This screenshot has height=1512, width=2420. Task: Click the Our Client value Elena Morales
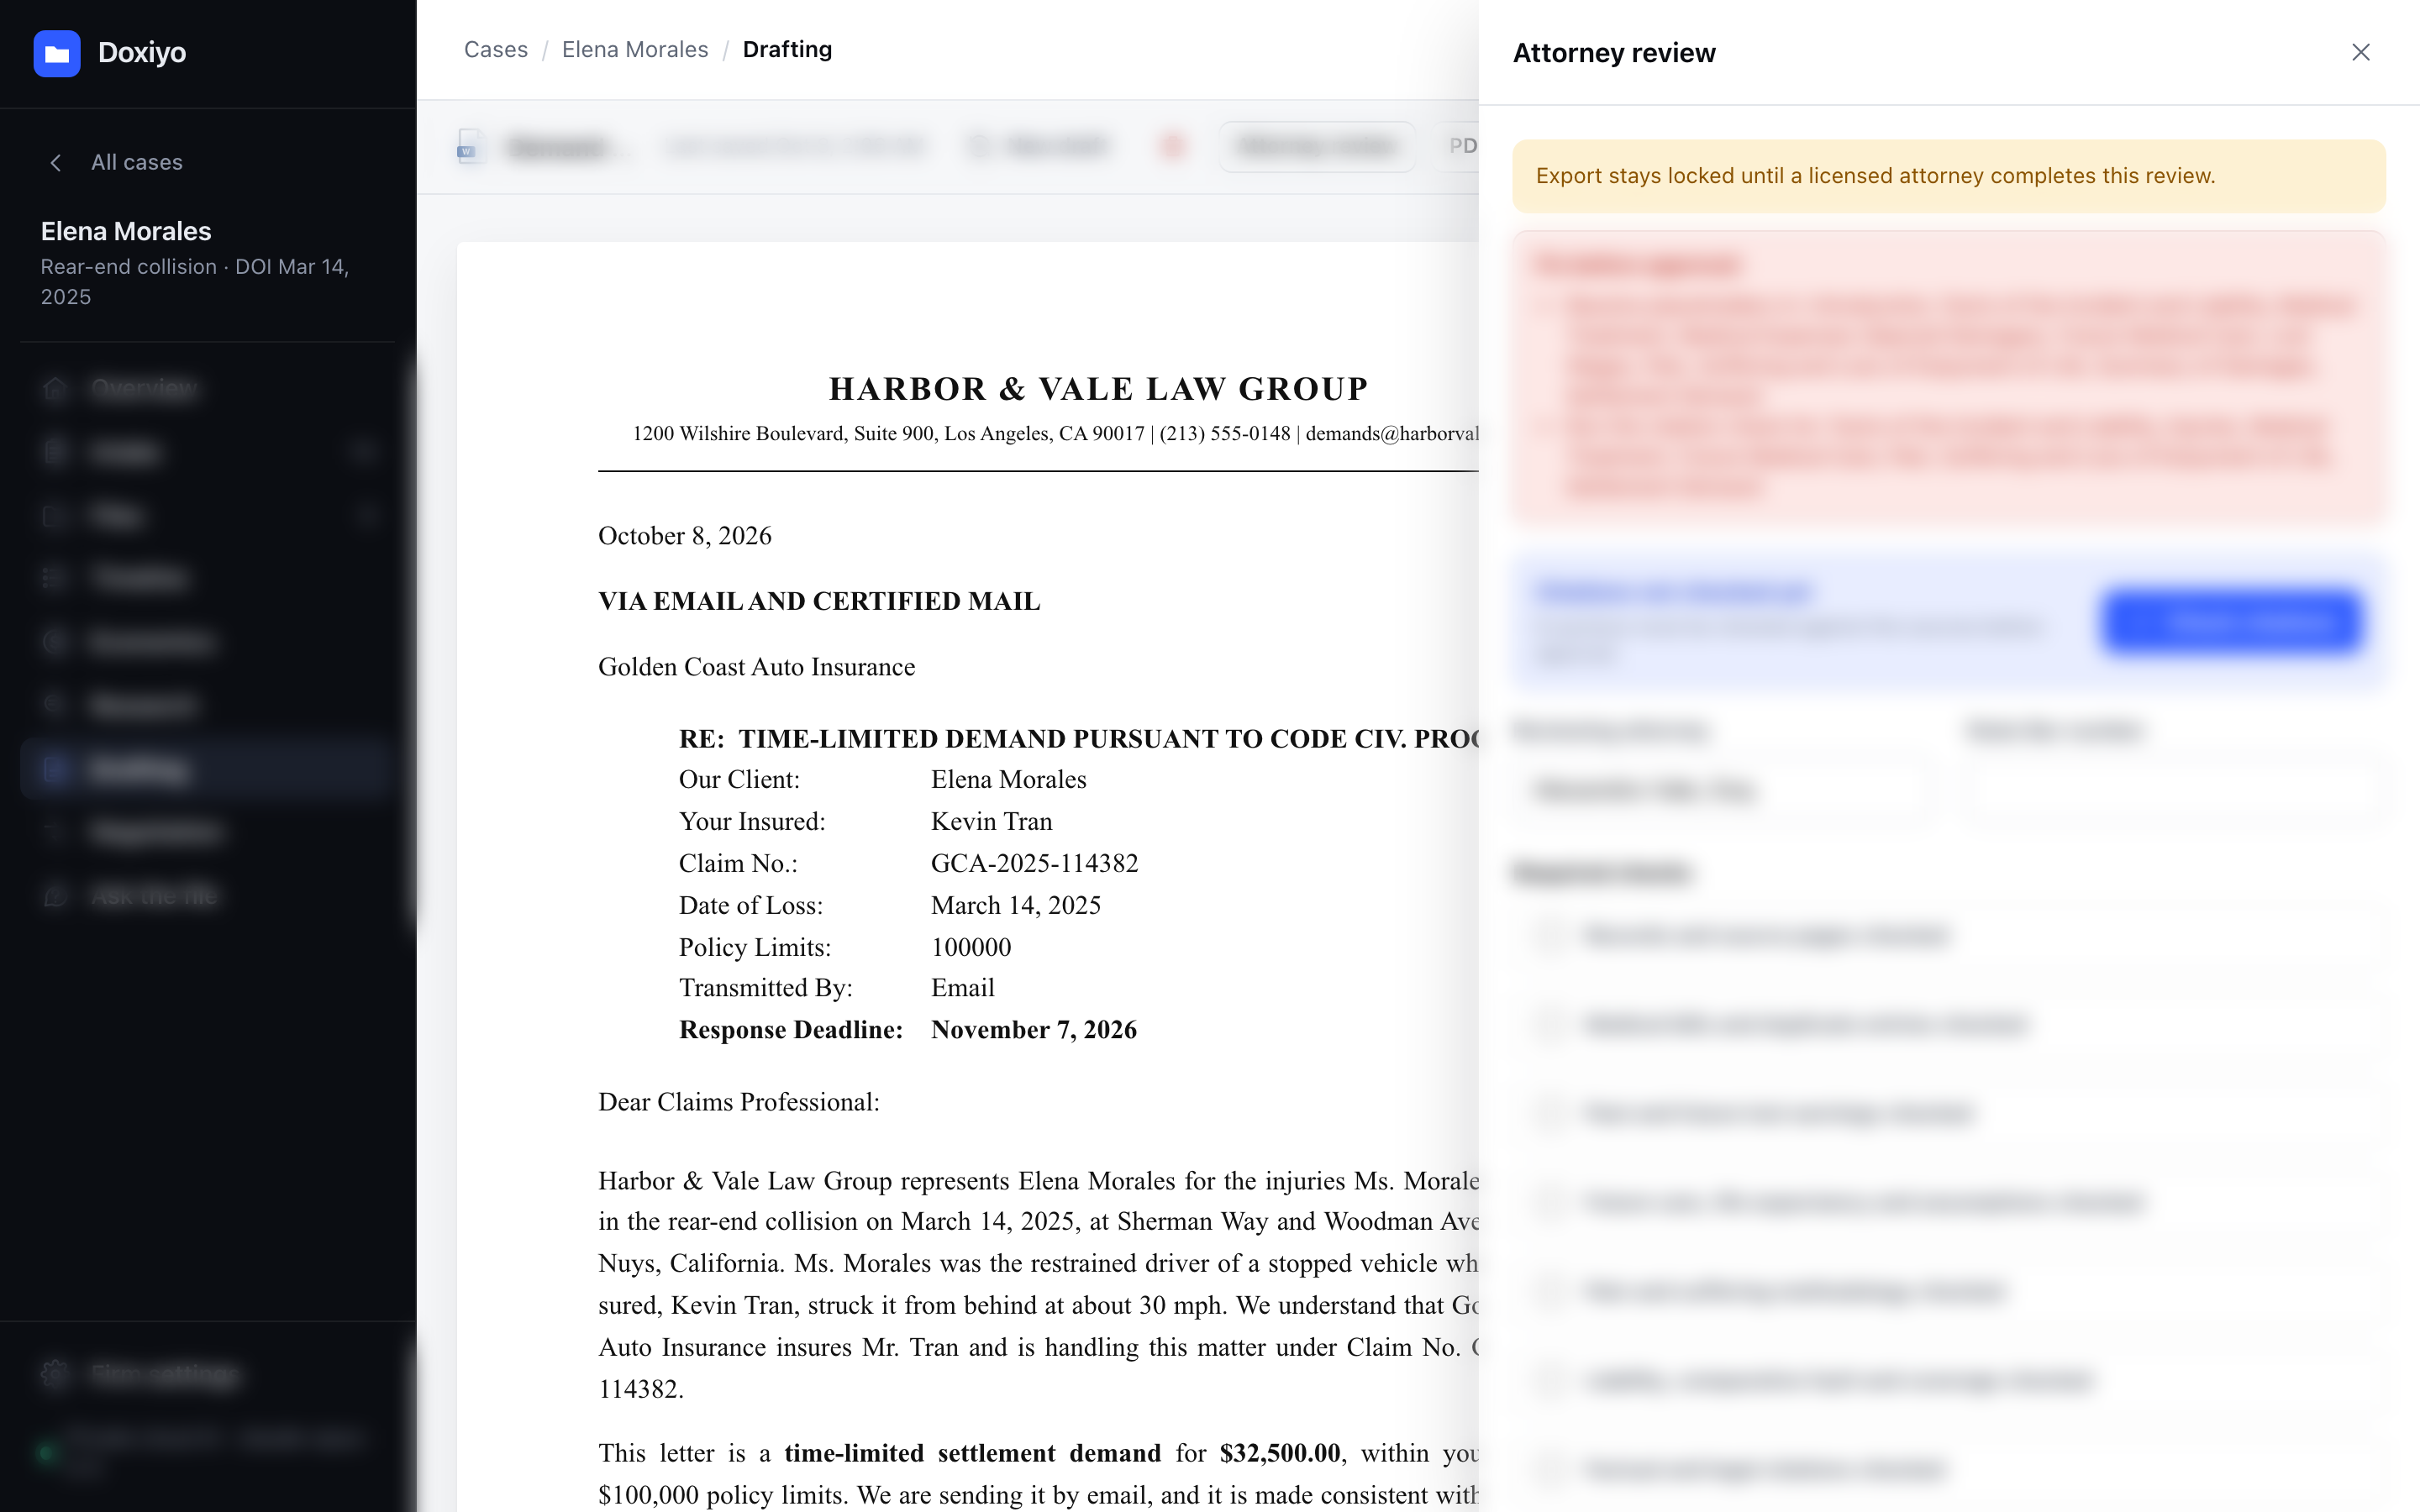click(x=1008, y=780)
